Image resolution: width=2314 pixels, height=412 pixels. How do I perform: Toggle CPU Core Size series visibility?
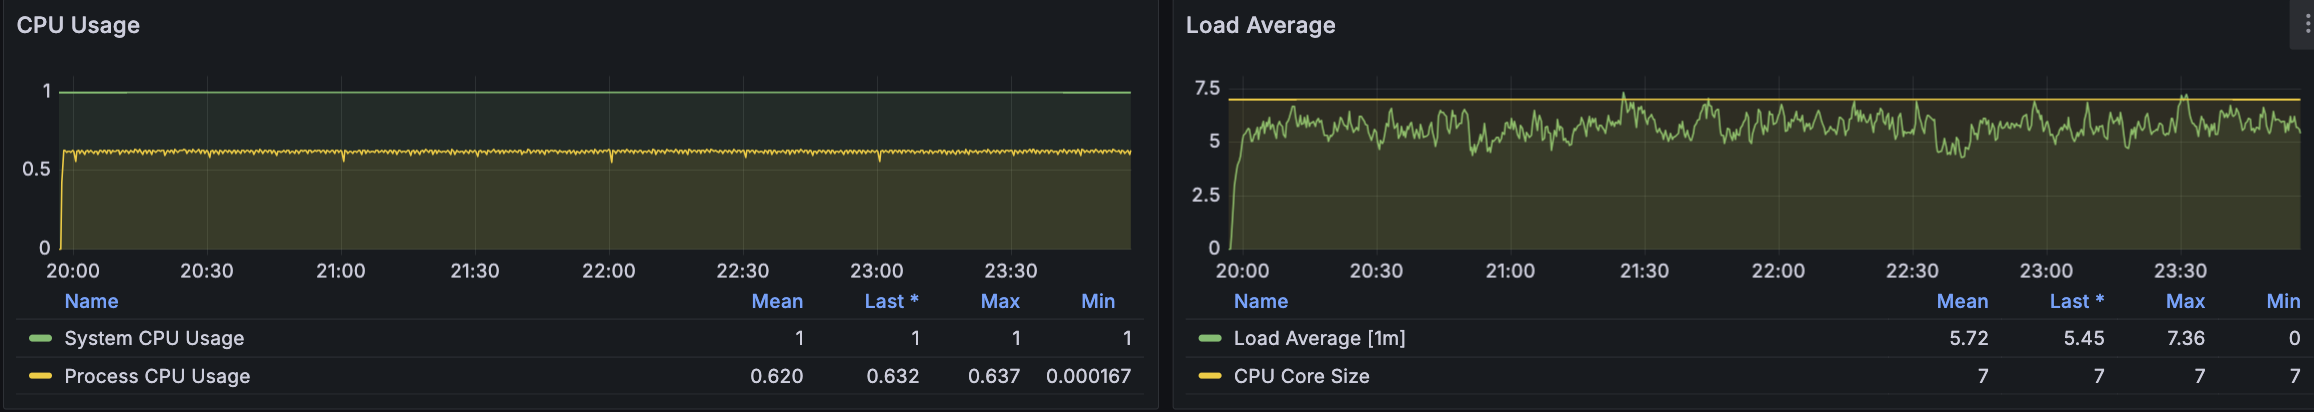click(1301, 376)
